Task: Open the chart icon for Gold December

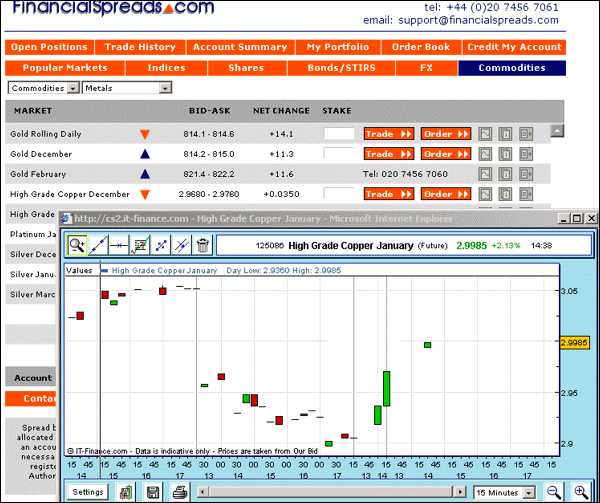Action: 485,154
